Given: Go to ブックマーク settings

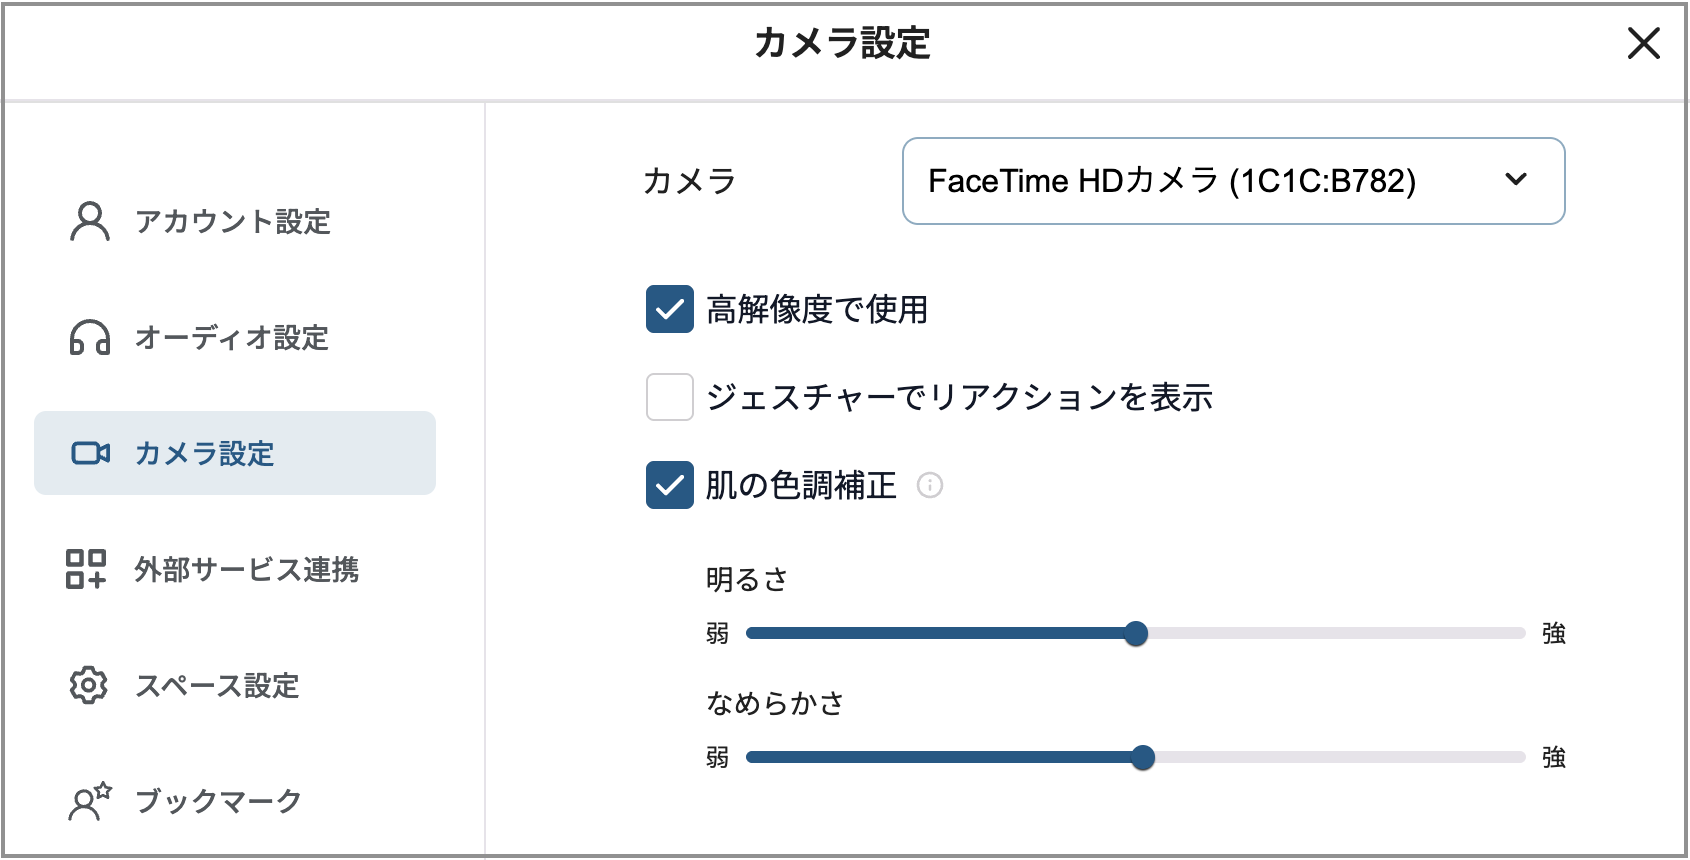Looking at the screenshot, I should coord(216,800).
